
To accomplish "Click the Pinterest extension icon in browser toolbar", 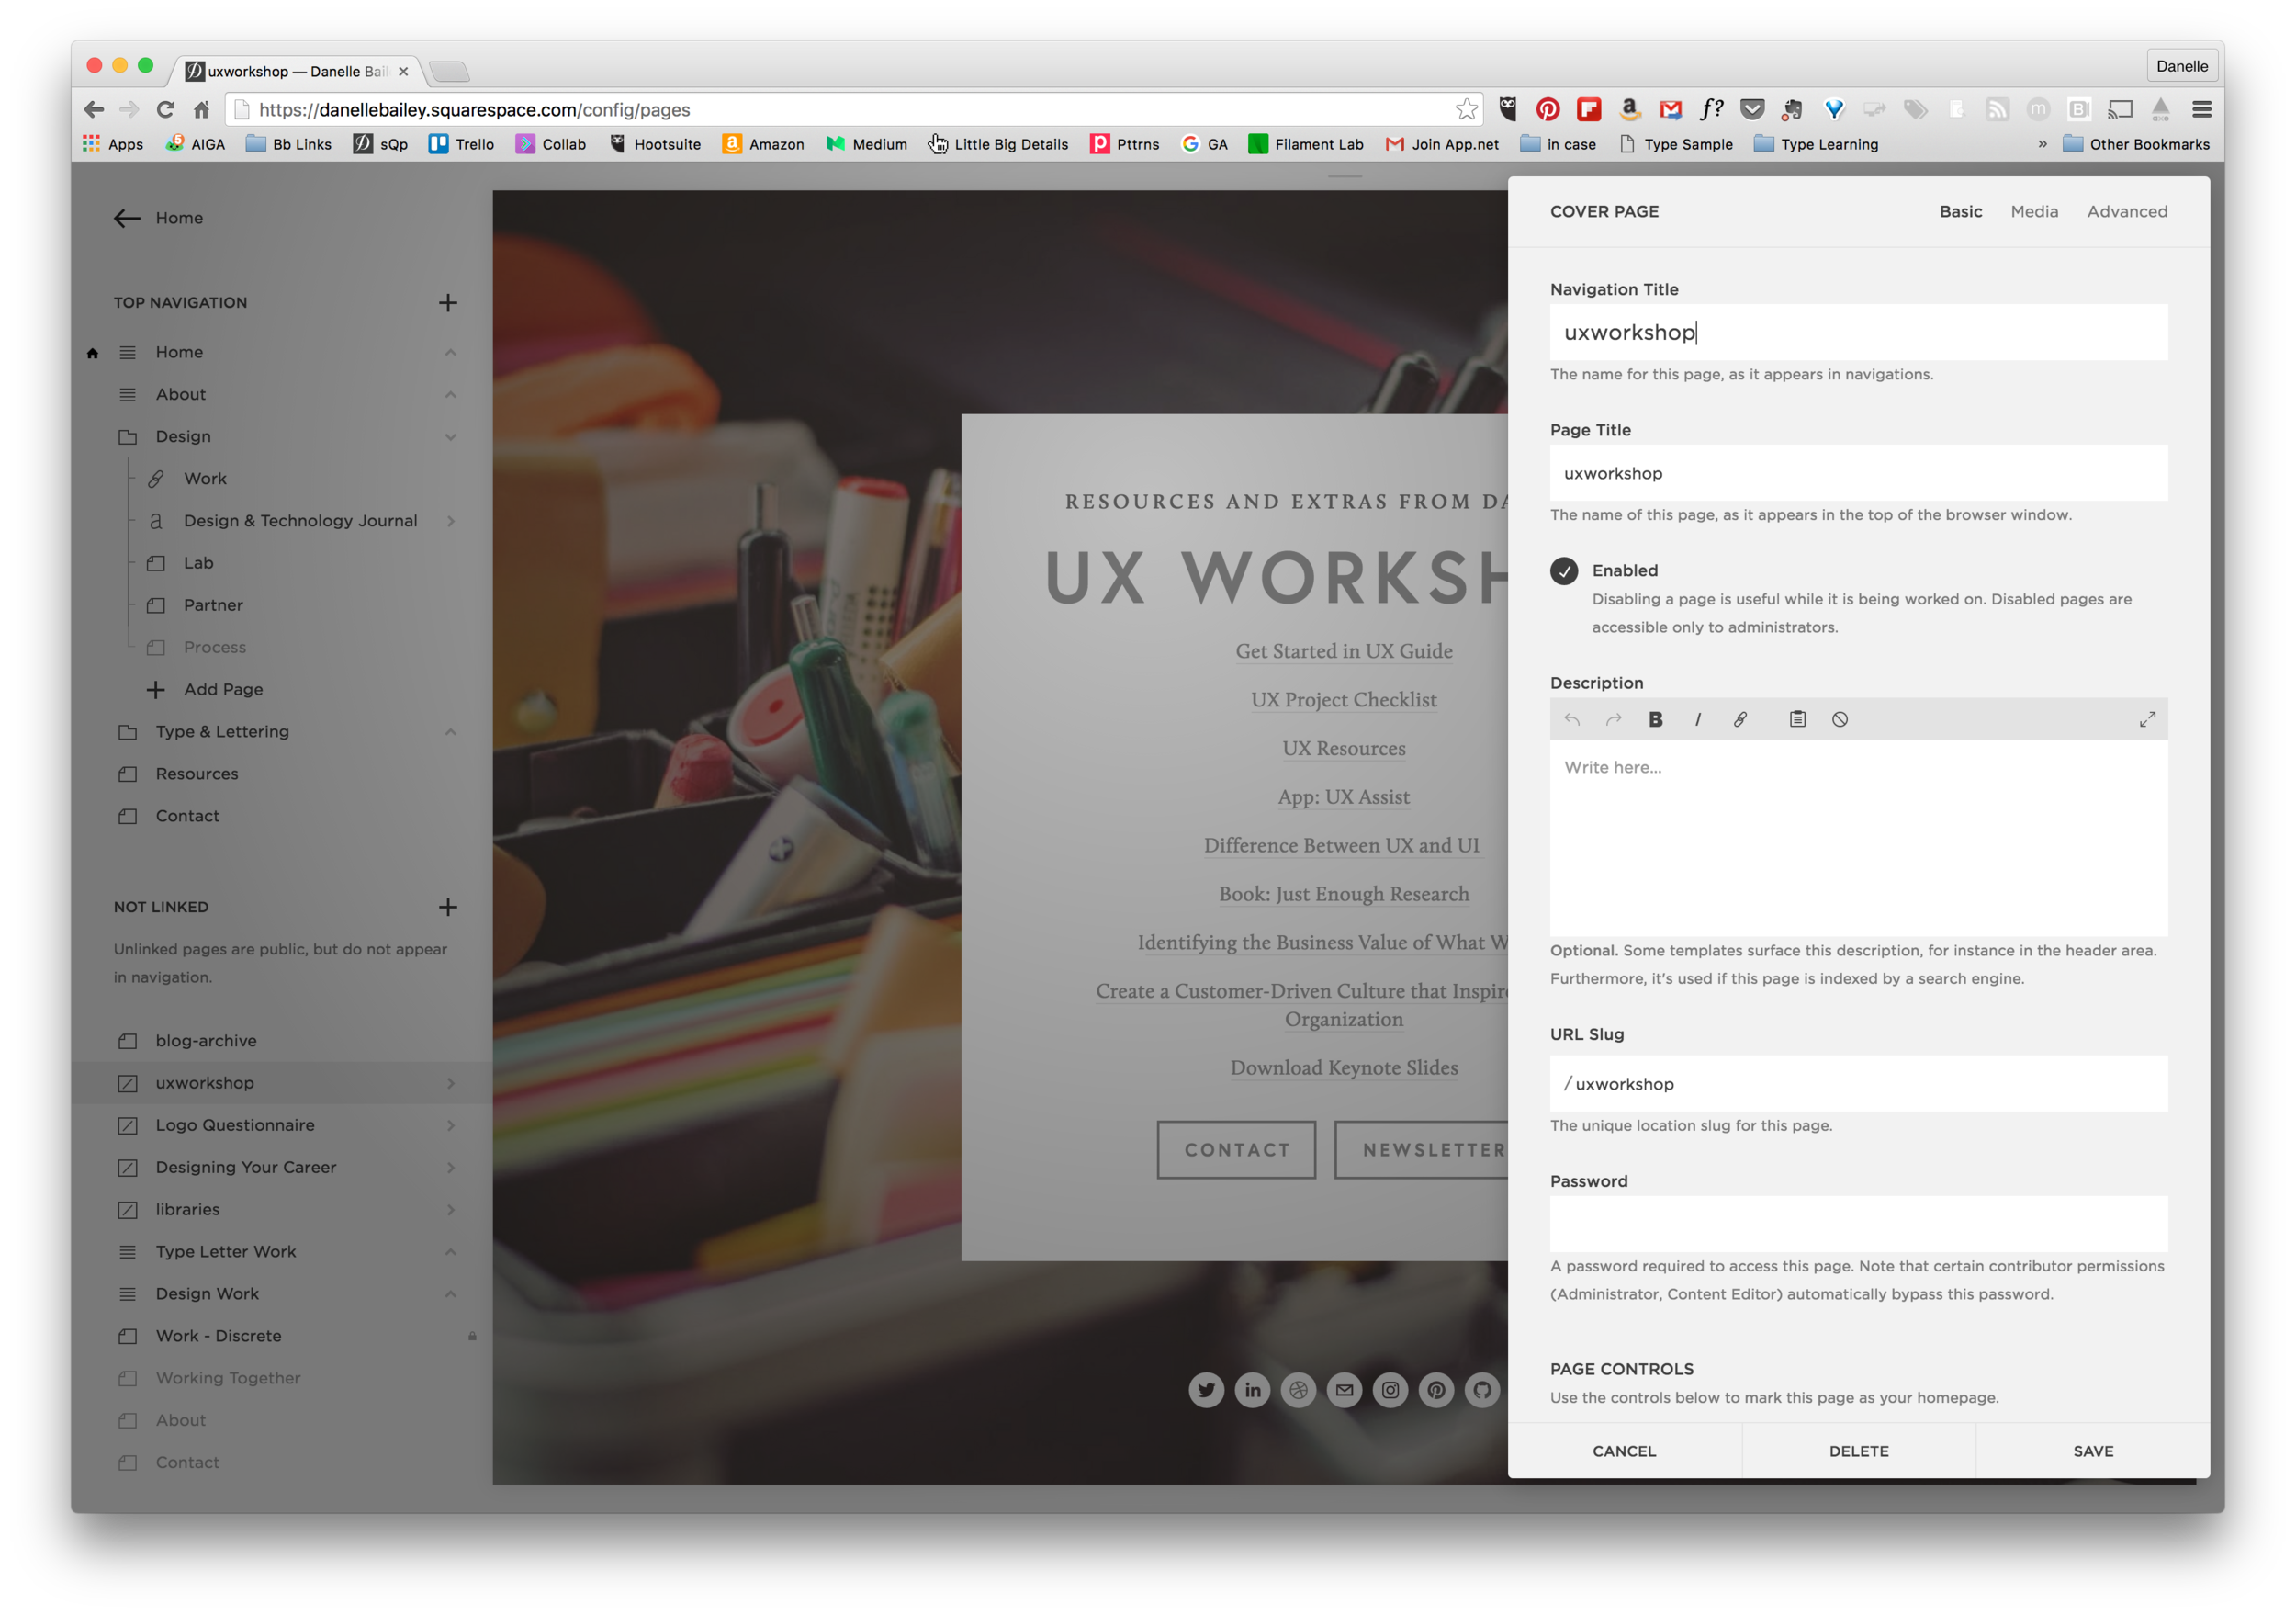I will point(1547,109).
